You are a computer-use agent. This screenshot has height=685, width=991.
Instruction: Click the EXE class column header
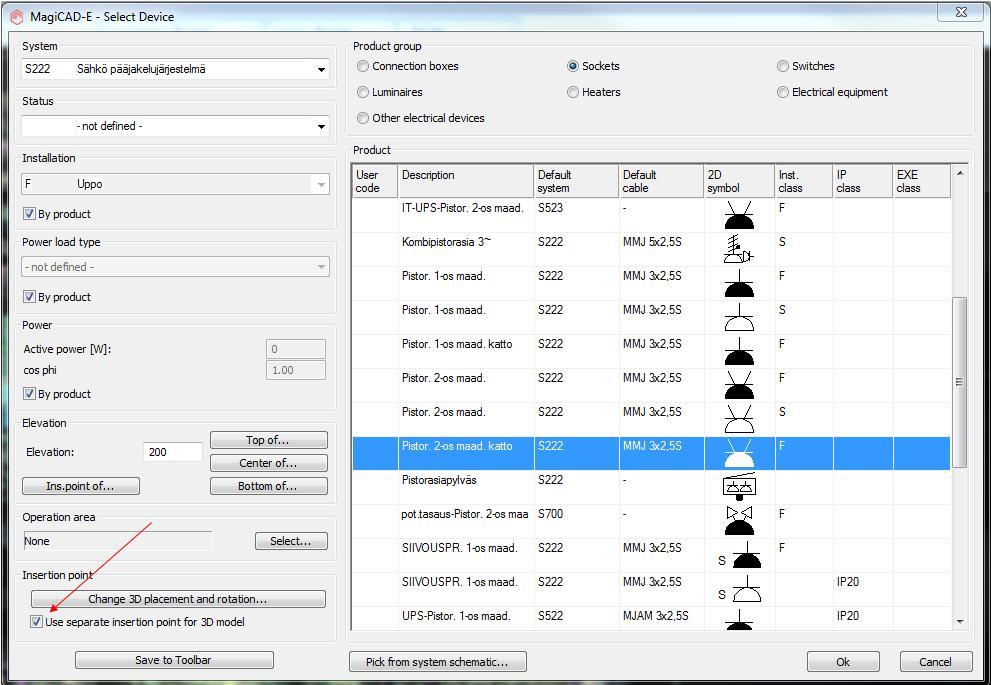pos(921,181)
